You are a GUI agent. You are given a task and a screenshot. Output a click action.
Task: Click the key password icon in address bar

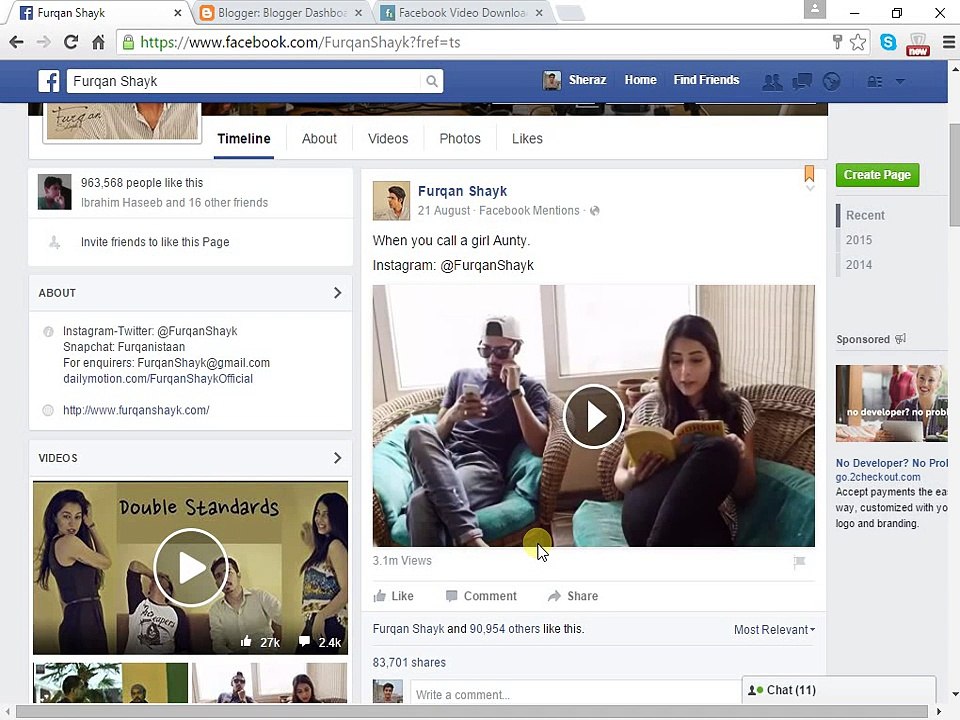pyautogui.click(x=837, y=42)
